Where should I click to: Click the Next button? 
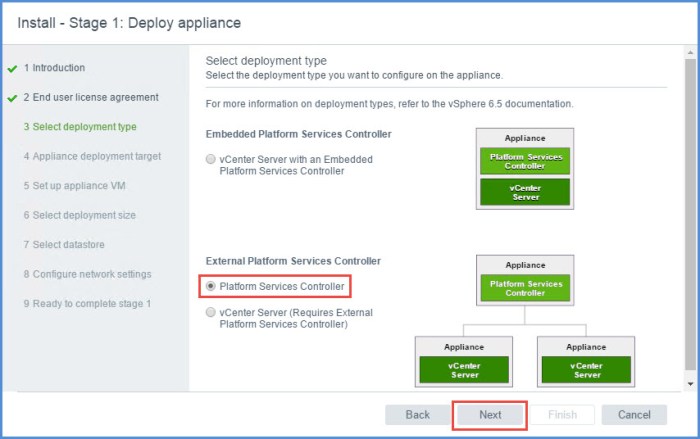(x=490, y=415)
